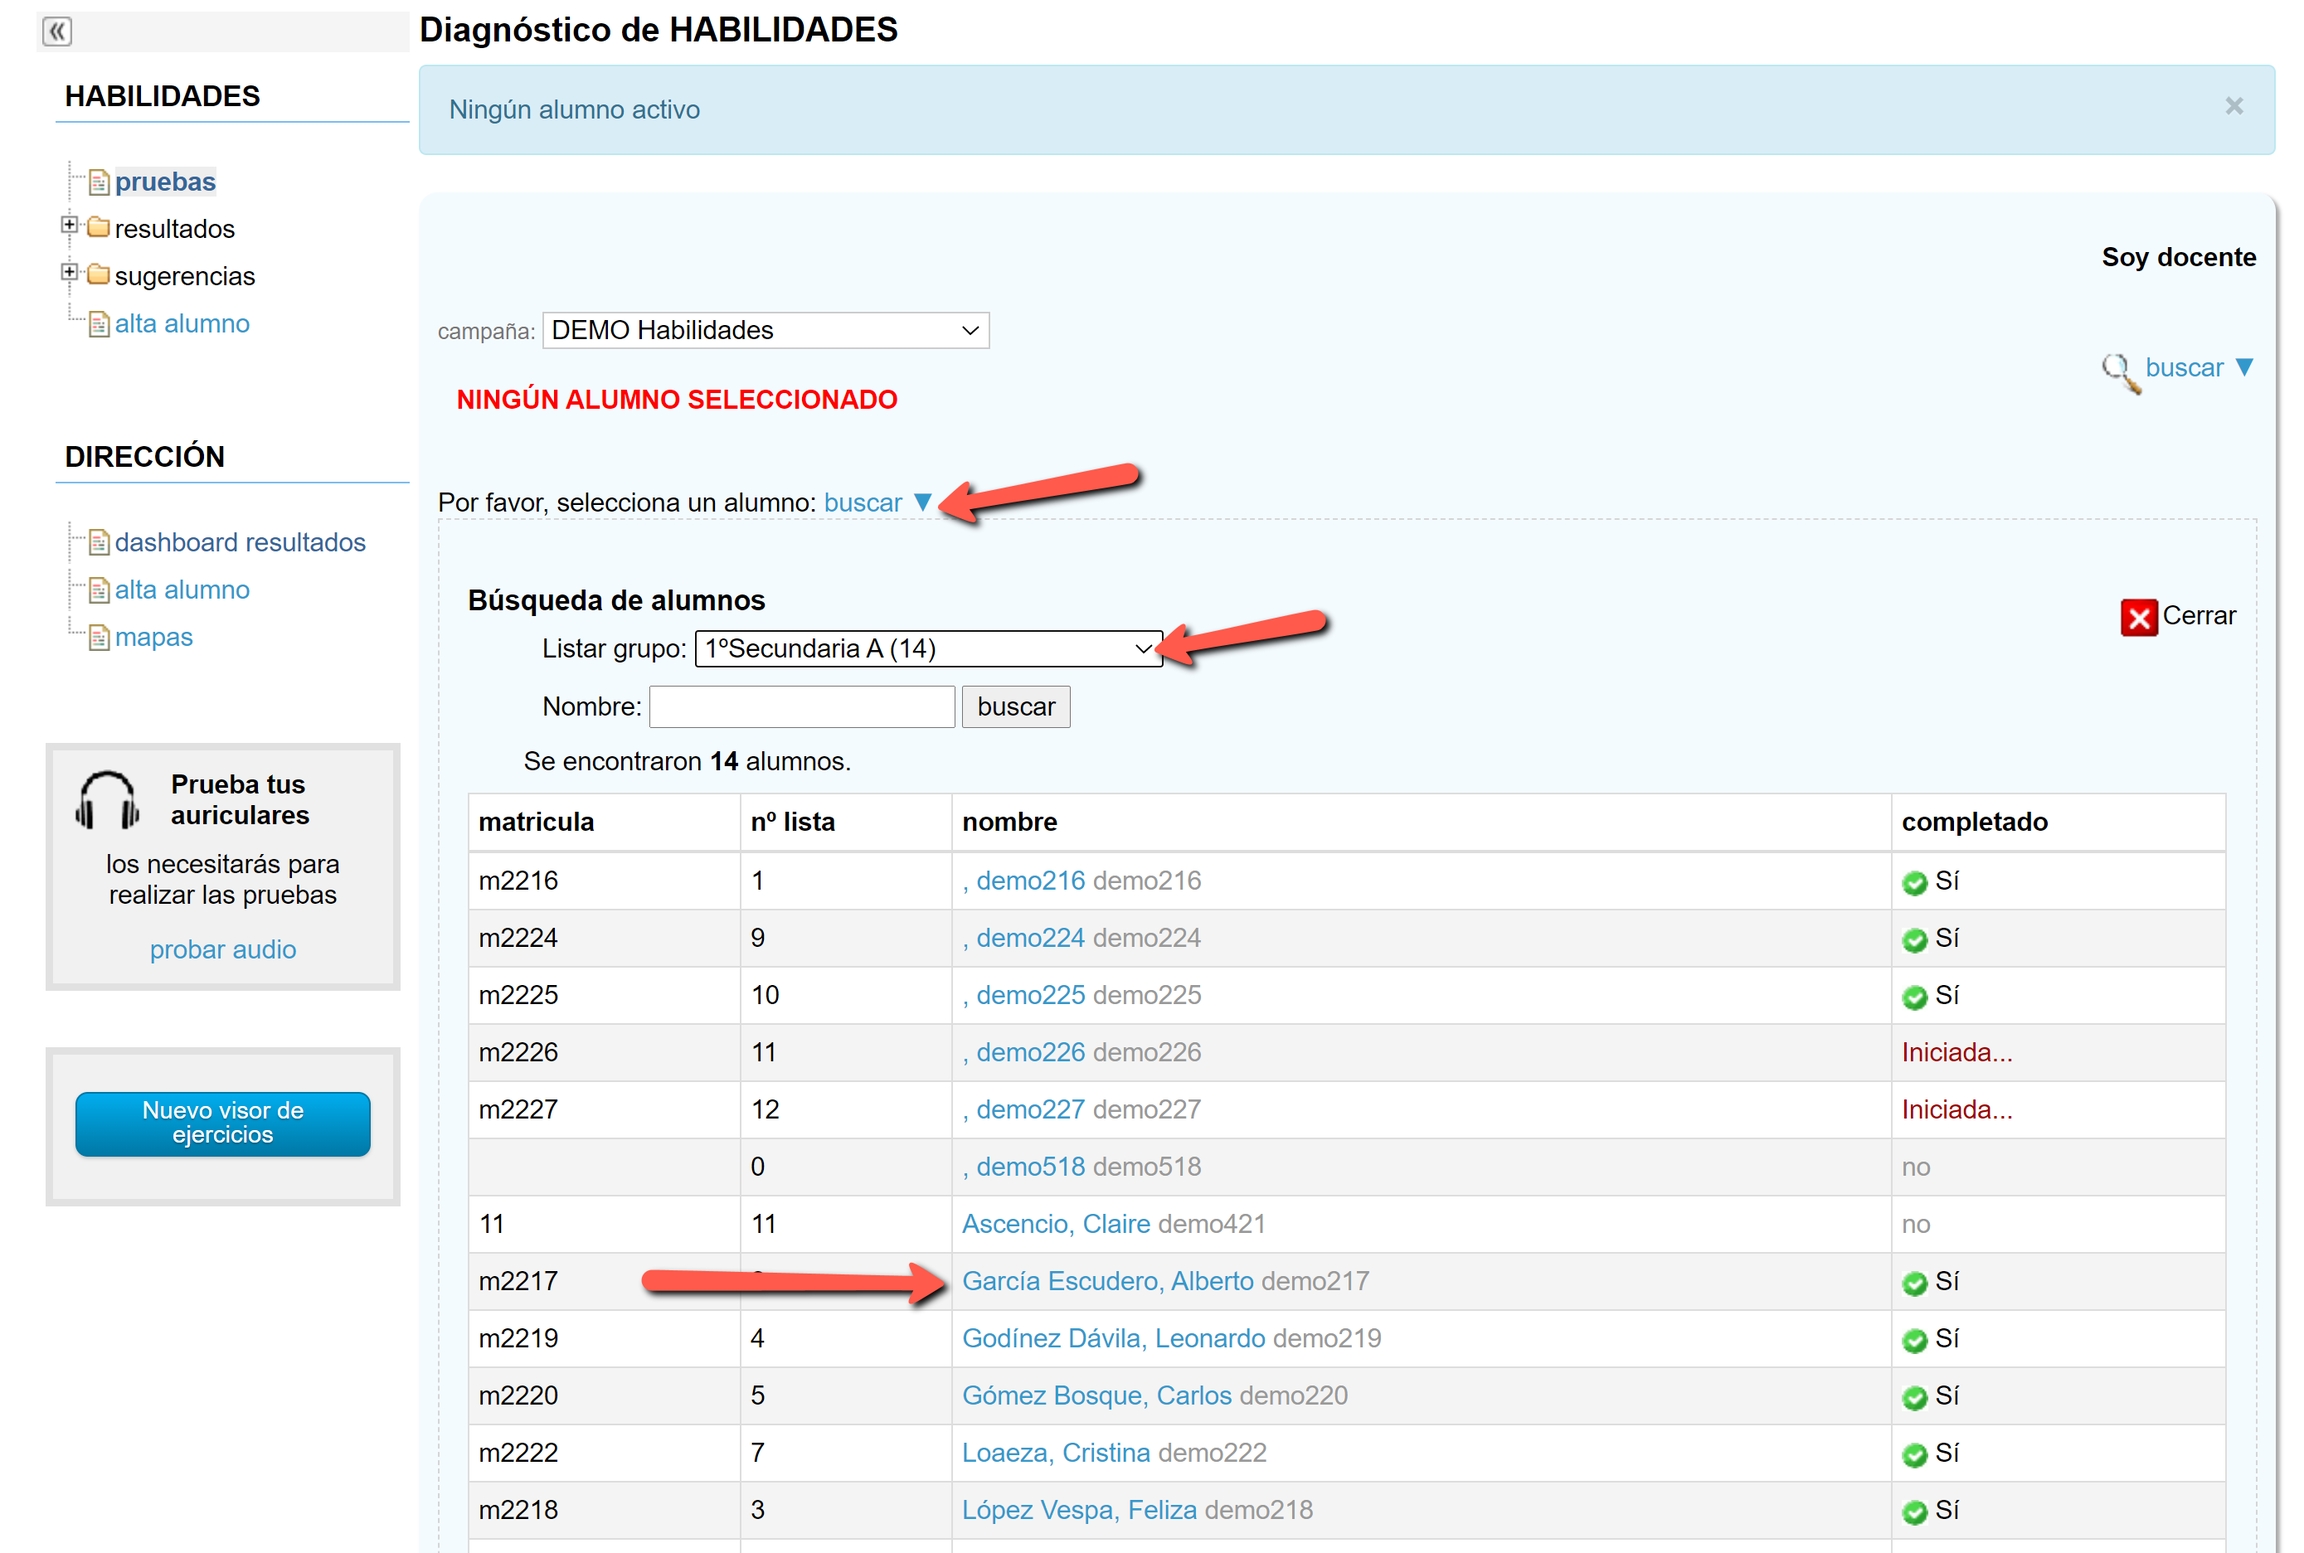Dismiss the 'Ningún alumno activo' alert
Screen dimensions: 2304x1553
[x=2233, y=107]
